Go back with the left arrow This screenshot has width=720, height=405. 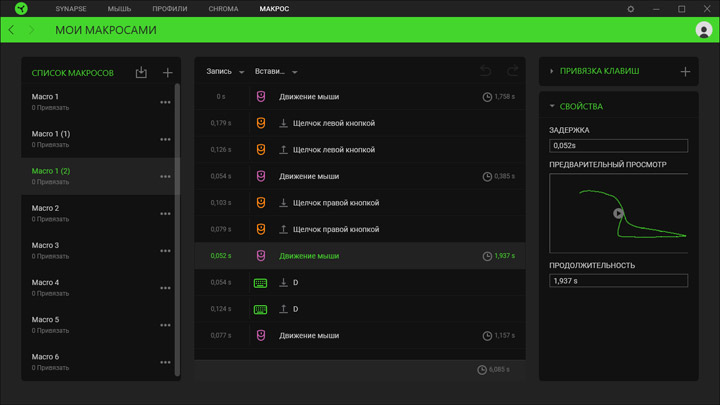(11, 30)
